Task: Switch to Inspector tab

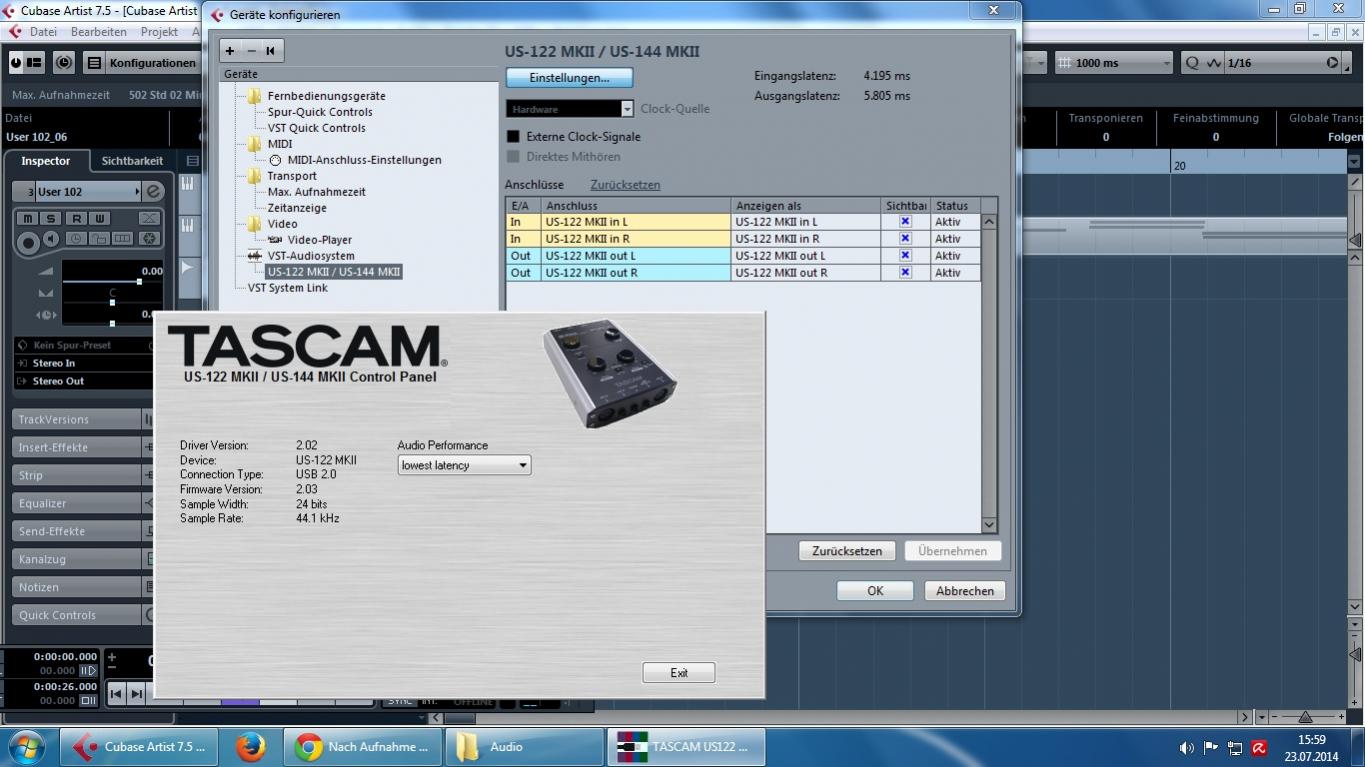Action: click(46, 161)
